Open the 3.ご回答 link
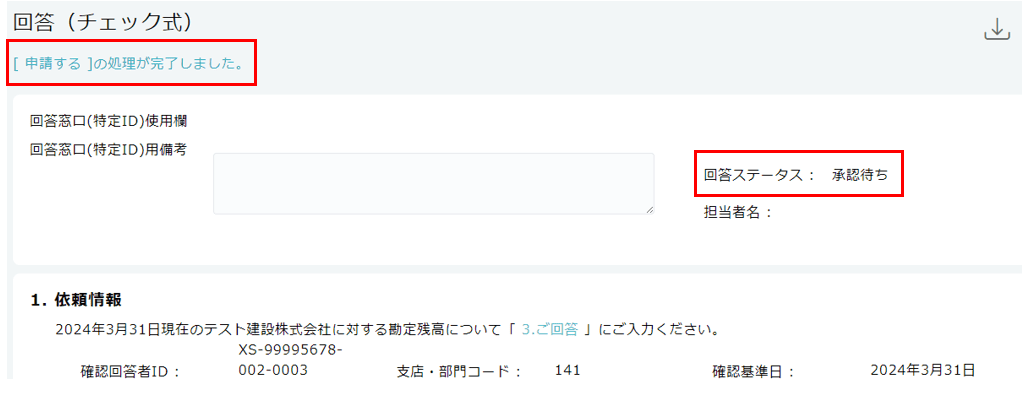Viewport: 1022px width, 410px height. pos(549,330)
